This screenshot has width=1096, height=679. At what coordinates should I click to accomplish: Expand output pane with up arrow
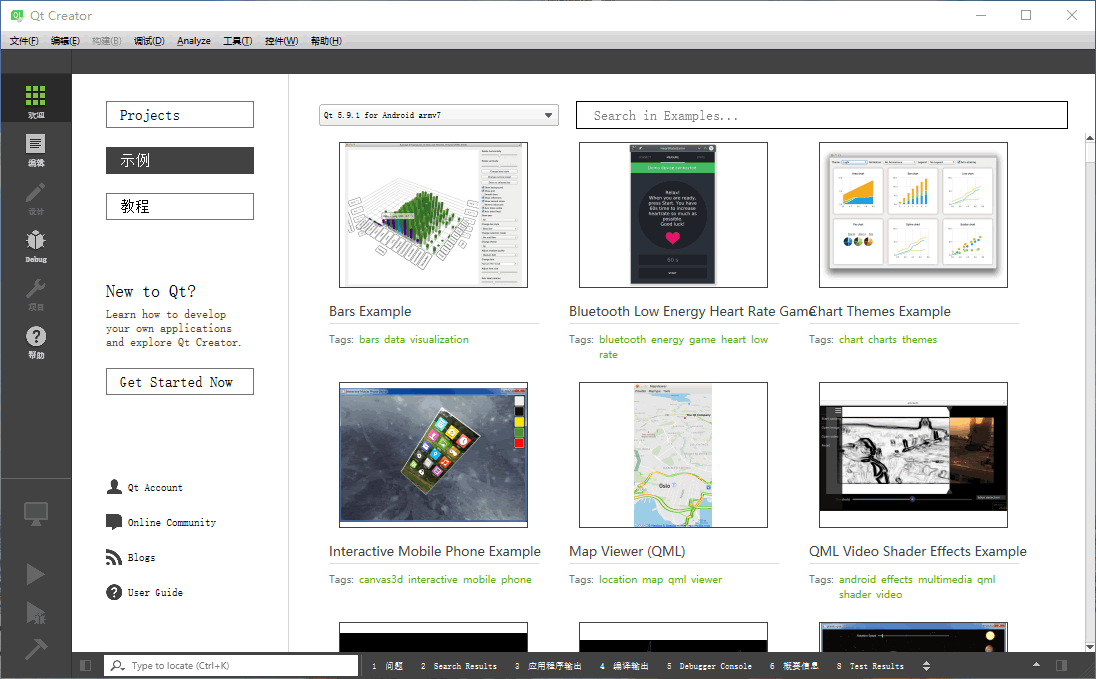(1037, 665)
